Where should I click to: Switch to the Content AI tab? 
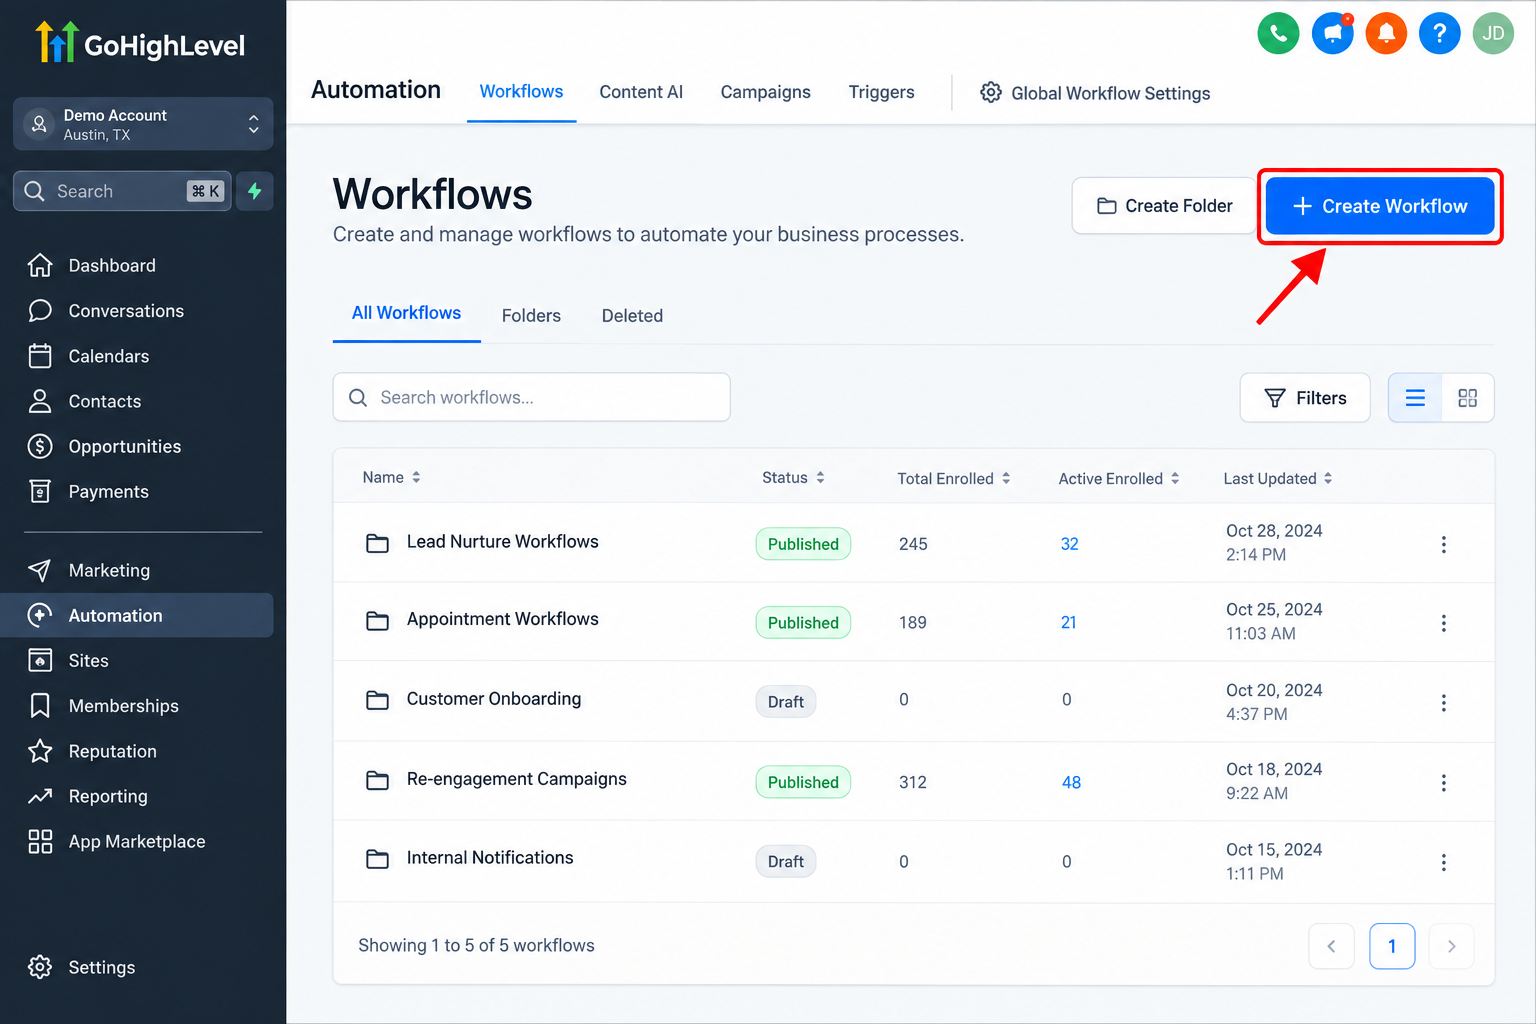click(641, 92)
